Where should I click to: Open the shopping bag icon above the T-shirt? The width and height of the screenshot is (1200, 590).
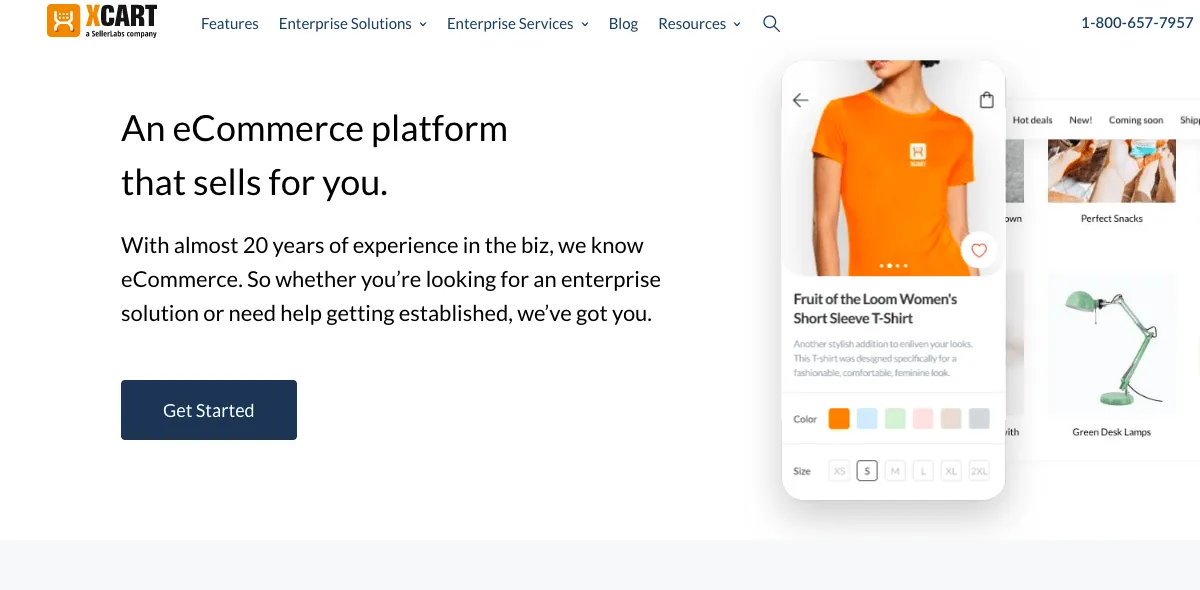987,100
